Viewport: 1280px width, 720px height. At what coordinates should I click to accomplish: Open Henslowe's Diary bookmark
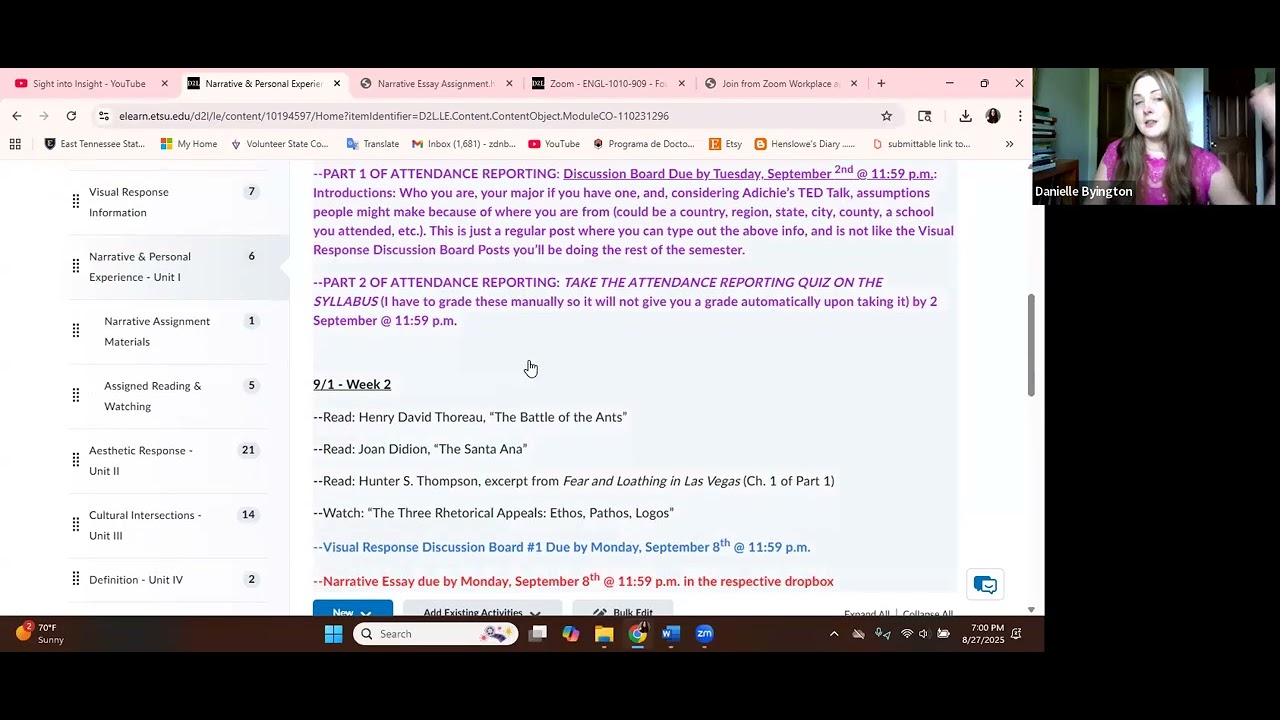(x=805, y=144)
